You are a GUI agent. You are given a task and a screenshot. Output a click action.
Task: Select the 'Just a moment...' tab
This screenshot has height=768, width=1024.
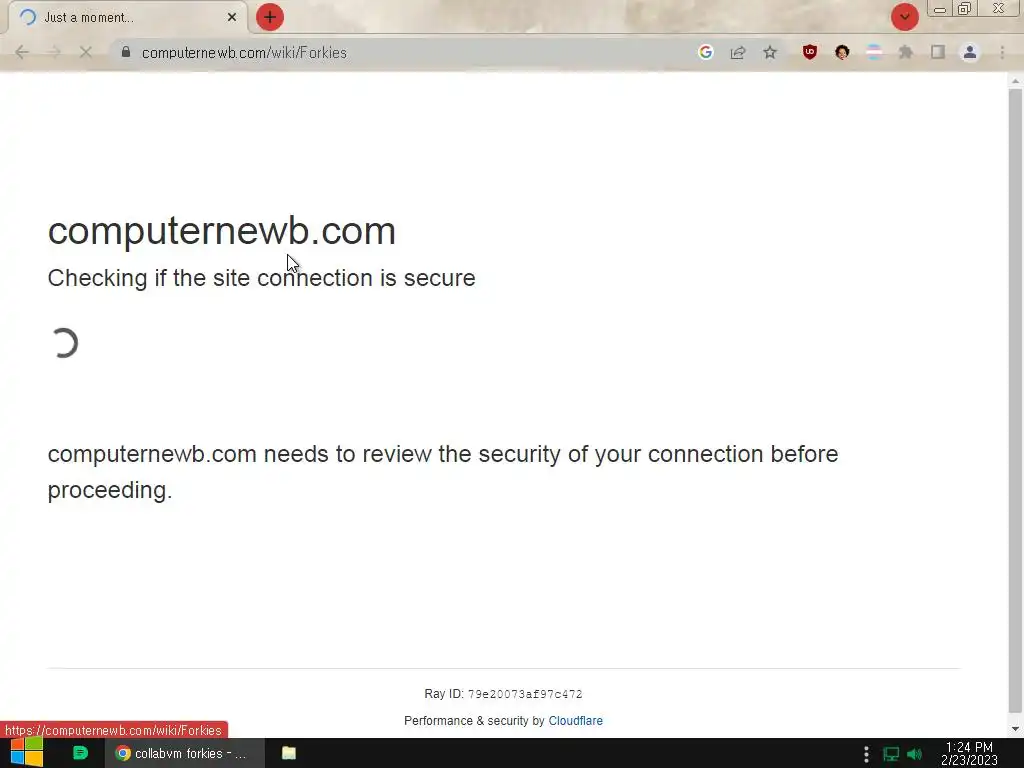(x=127, y=17)
